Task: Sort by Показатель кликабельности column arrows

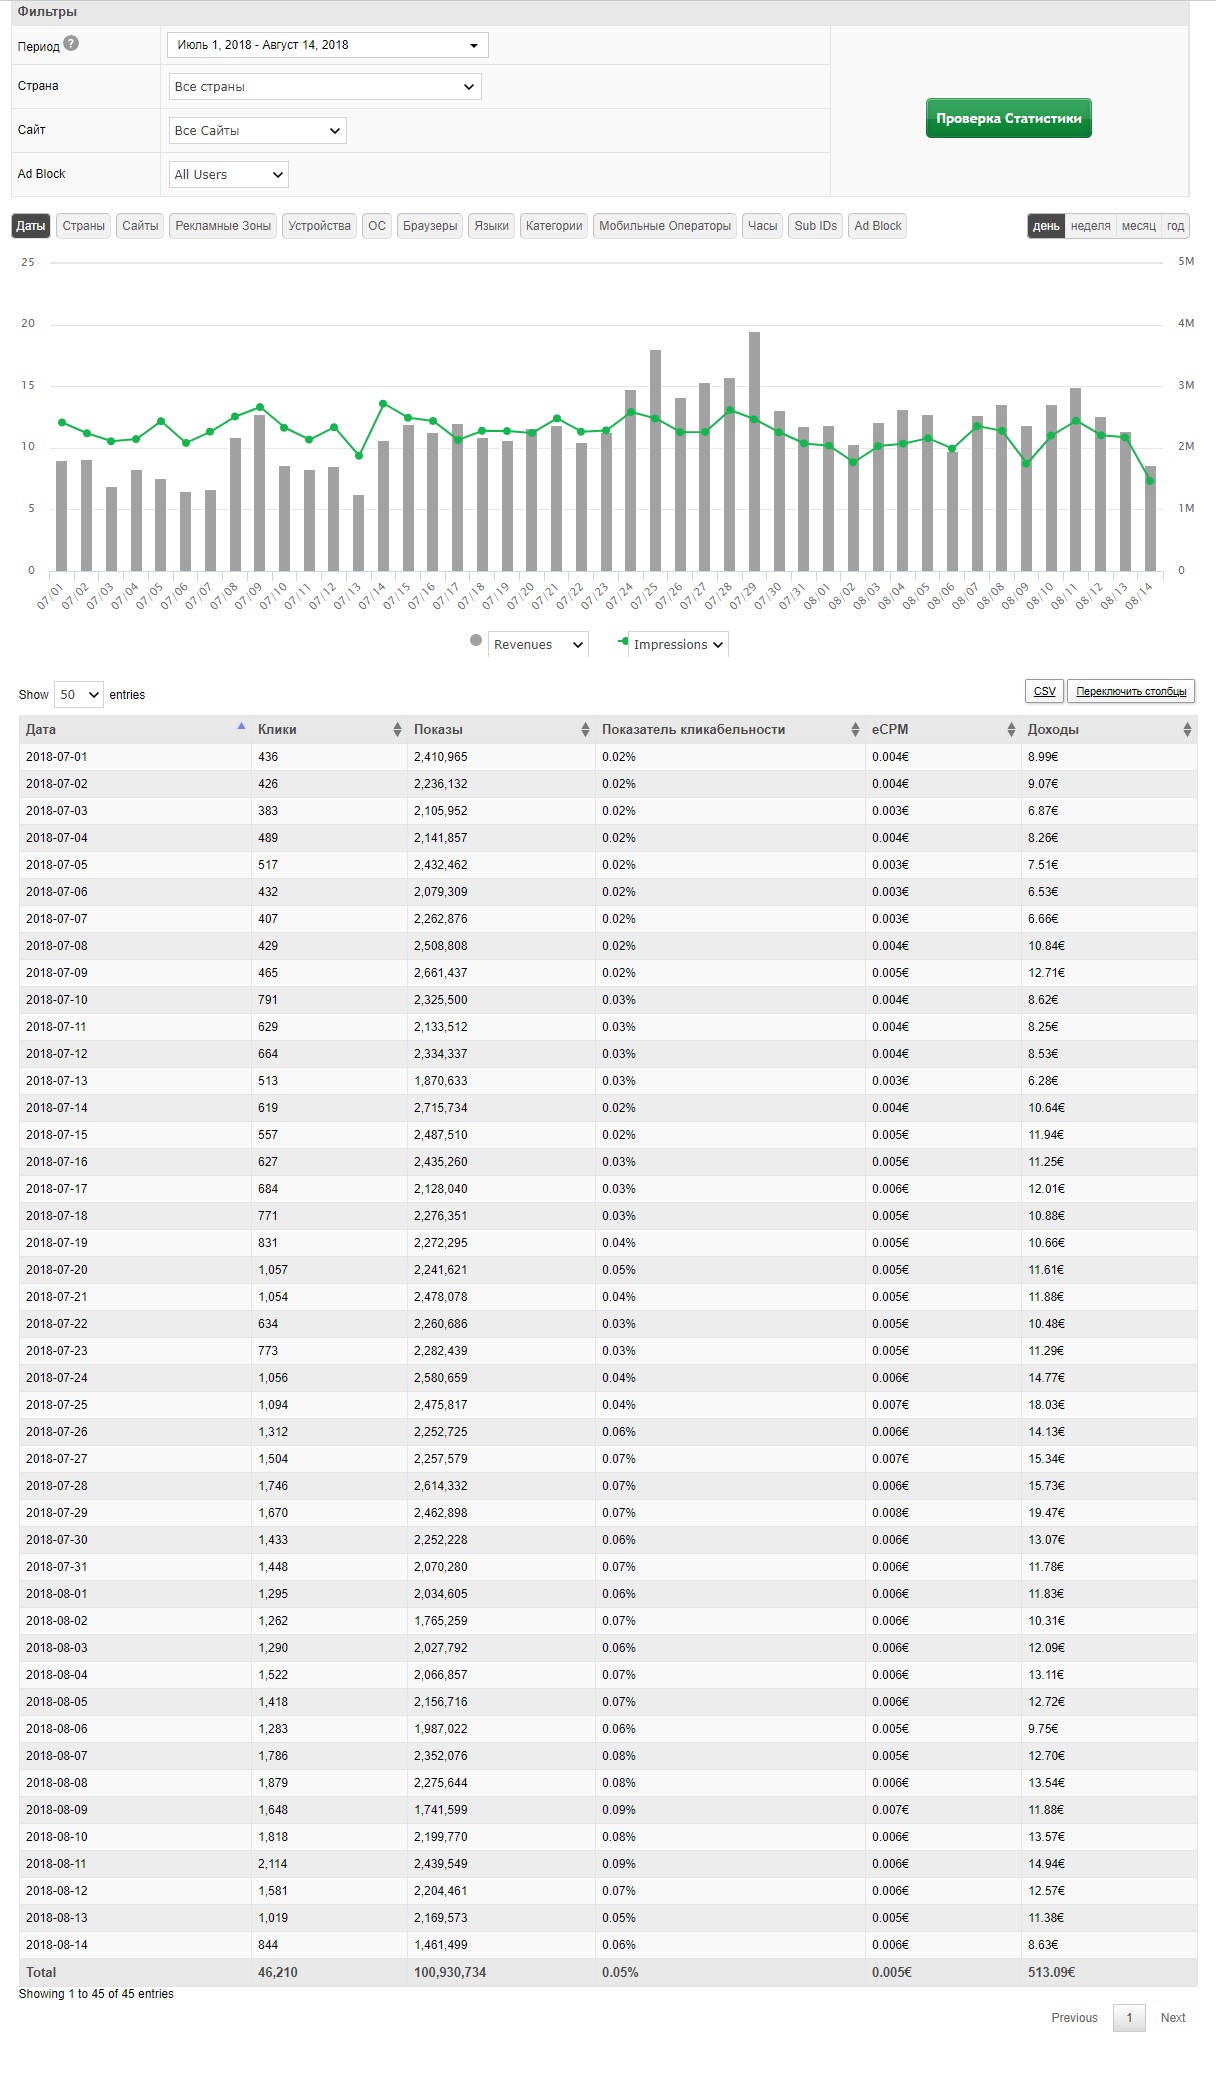Action: point(855,730)
